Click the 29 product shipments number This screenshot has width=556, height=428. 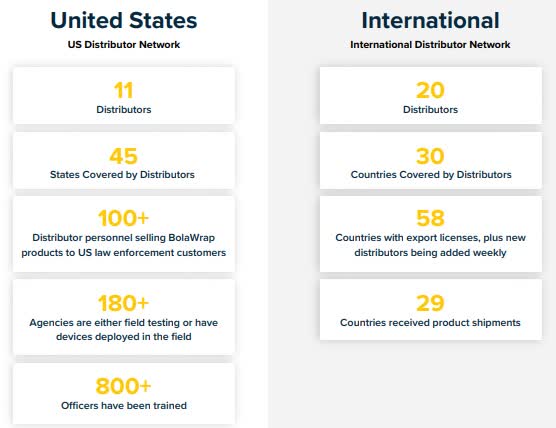430,303
